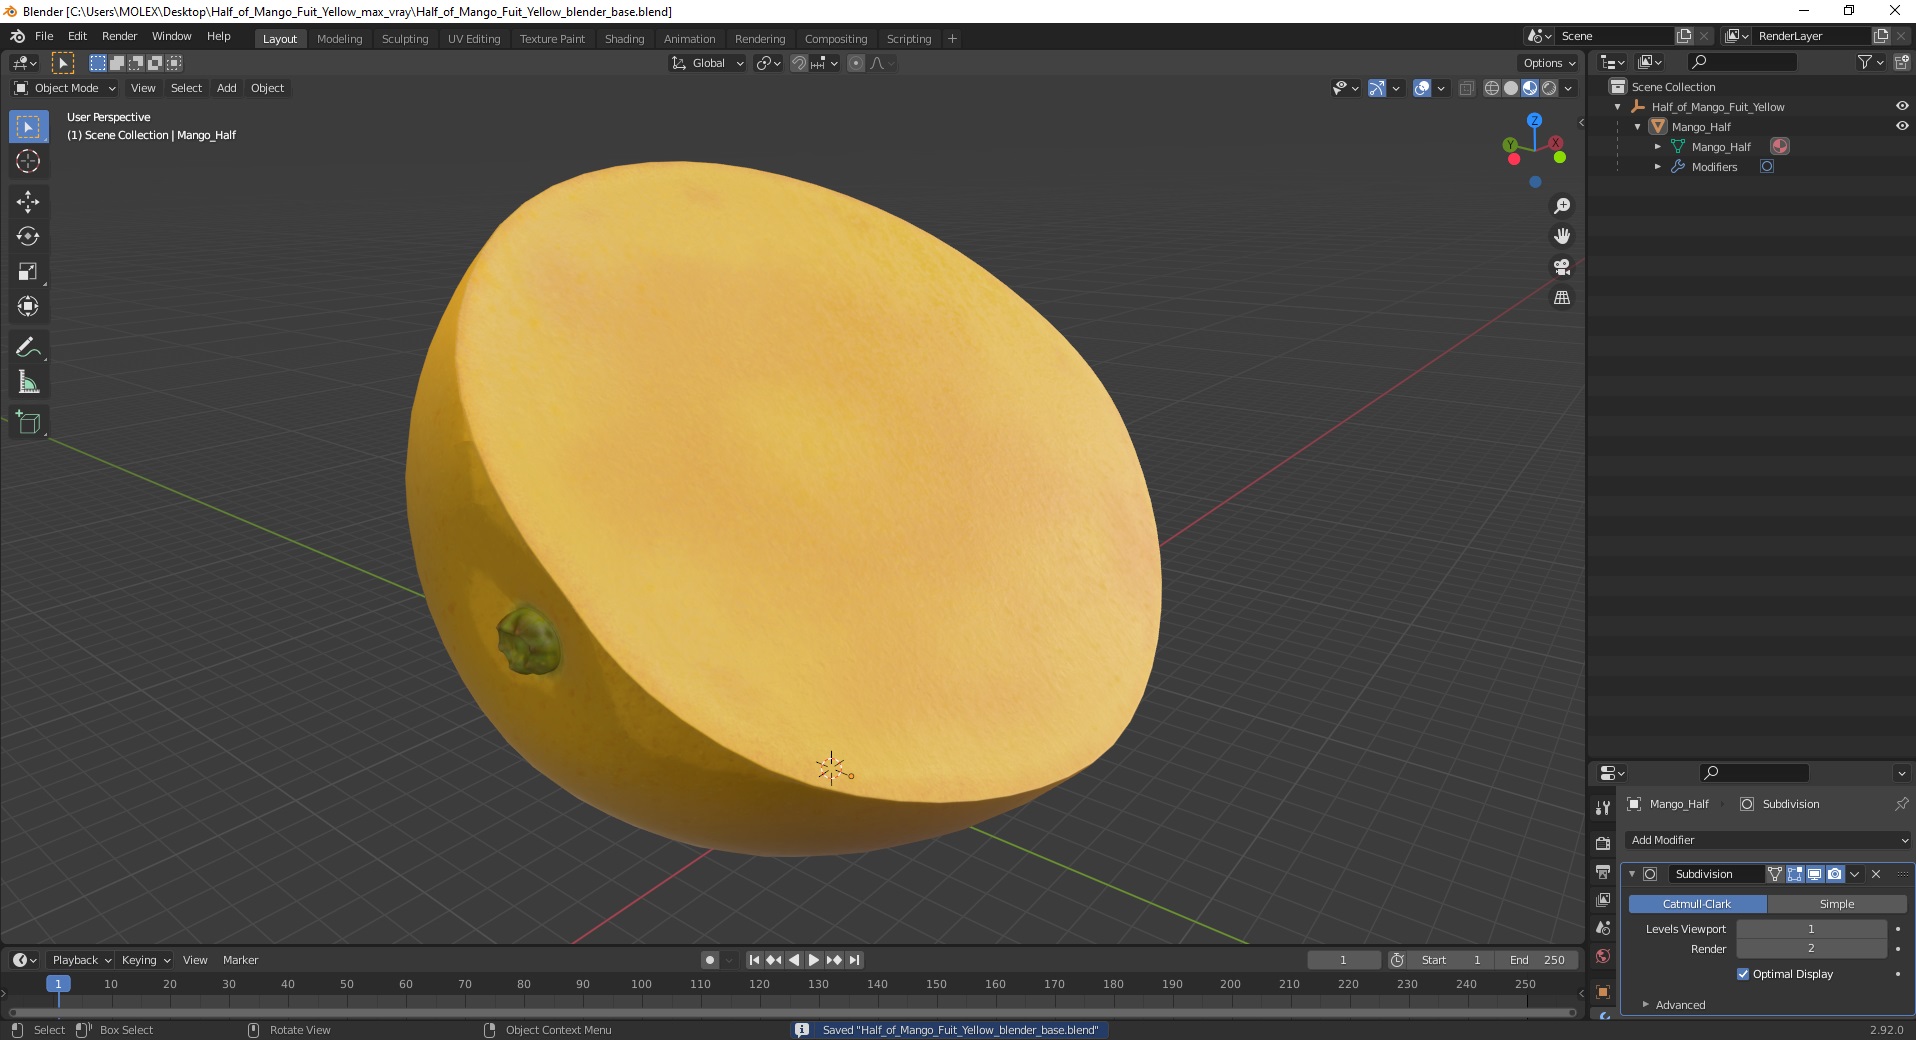Click the Blender logo menu icon
The width and height of the screenshot is (1916, 1040).
tap(17, 36)
